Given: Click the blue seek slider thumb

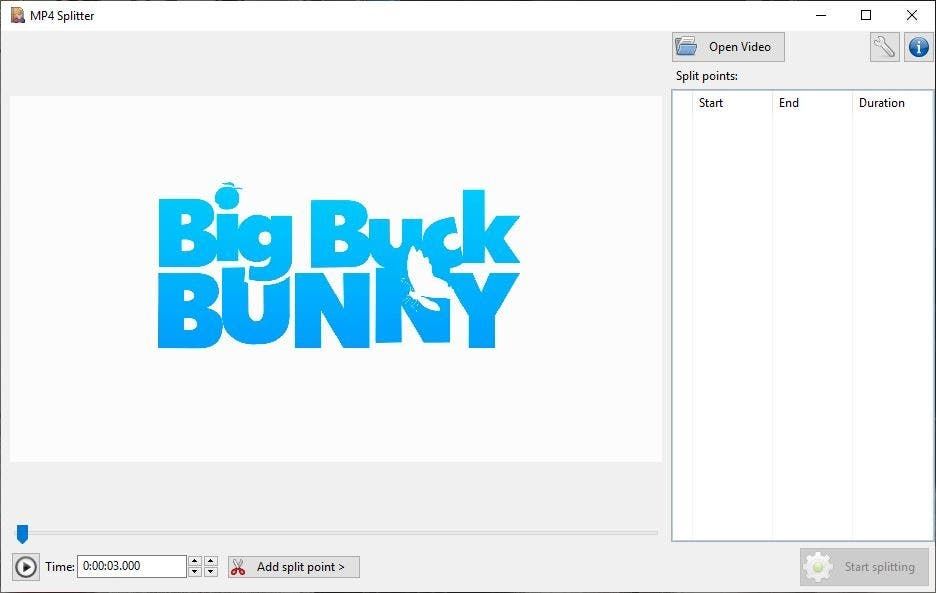Looking at the screenshot, I should tap(22, 534).
